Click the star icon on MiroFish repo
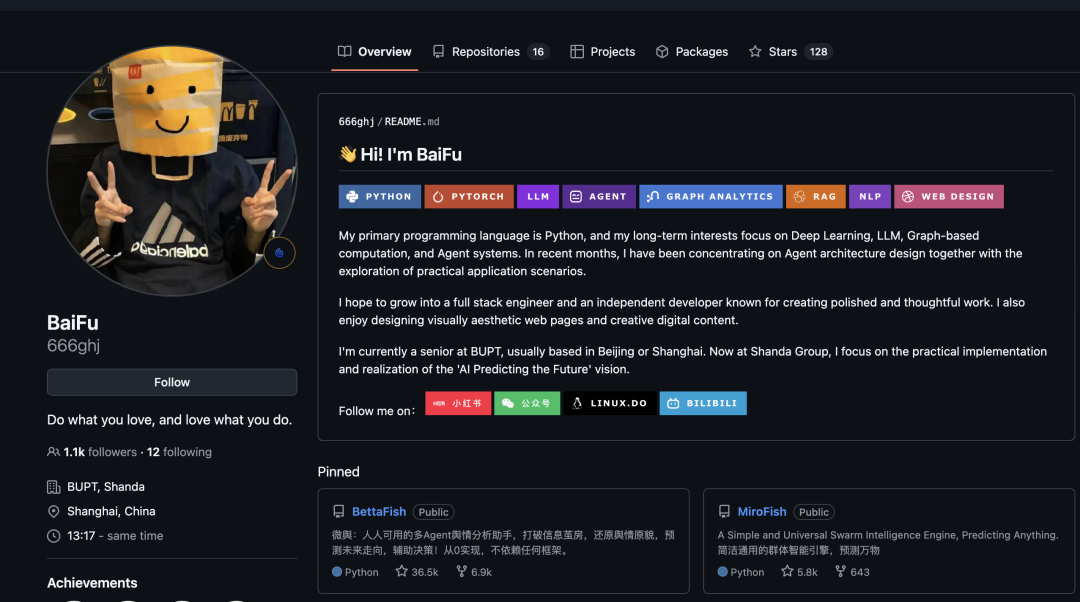Screen dimensions: 1080x602 (787, 572)
